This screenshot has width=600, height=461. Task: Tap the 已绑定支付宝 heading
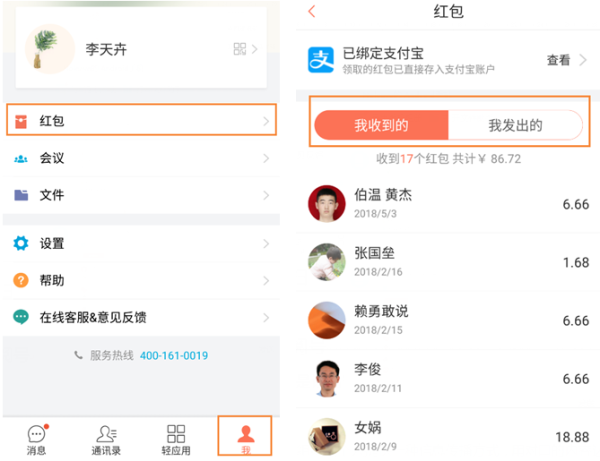(x=383, y=53)
